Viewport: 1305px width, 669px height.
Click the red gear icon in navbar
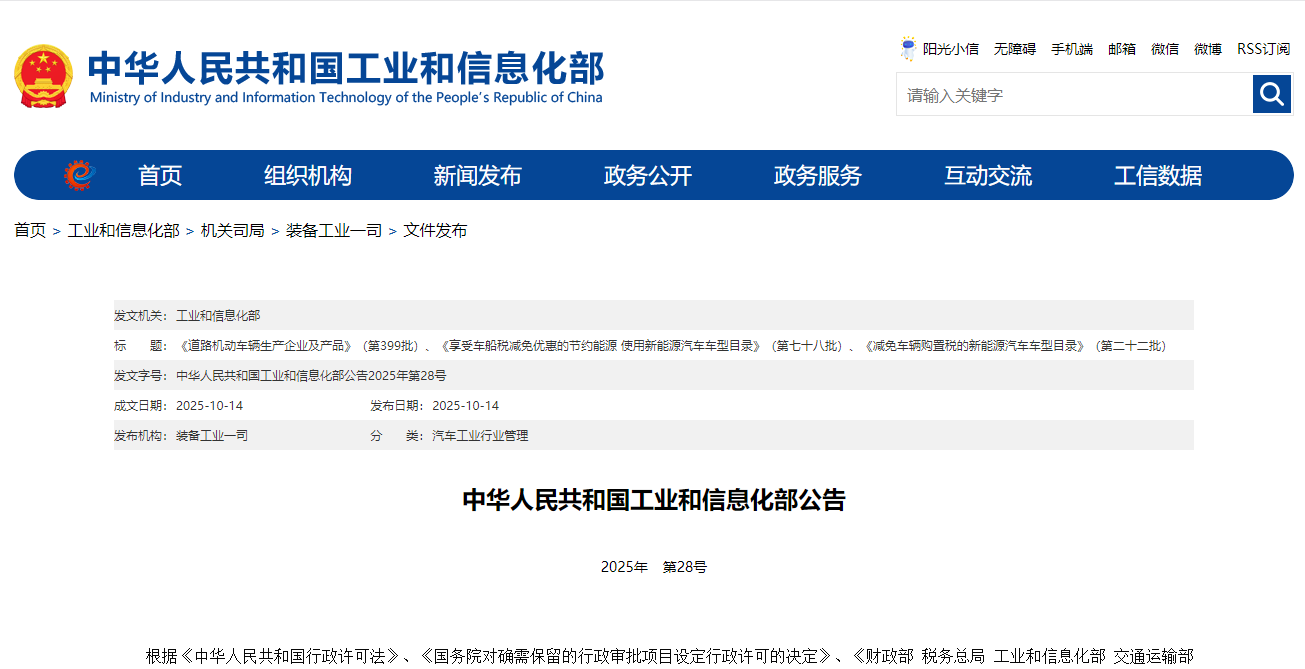pyautogui.click(x=79, y=175)
